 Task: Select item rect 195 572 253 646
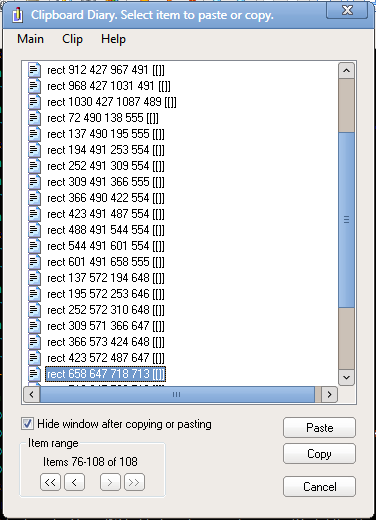(x=106, y=294)
